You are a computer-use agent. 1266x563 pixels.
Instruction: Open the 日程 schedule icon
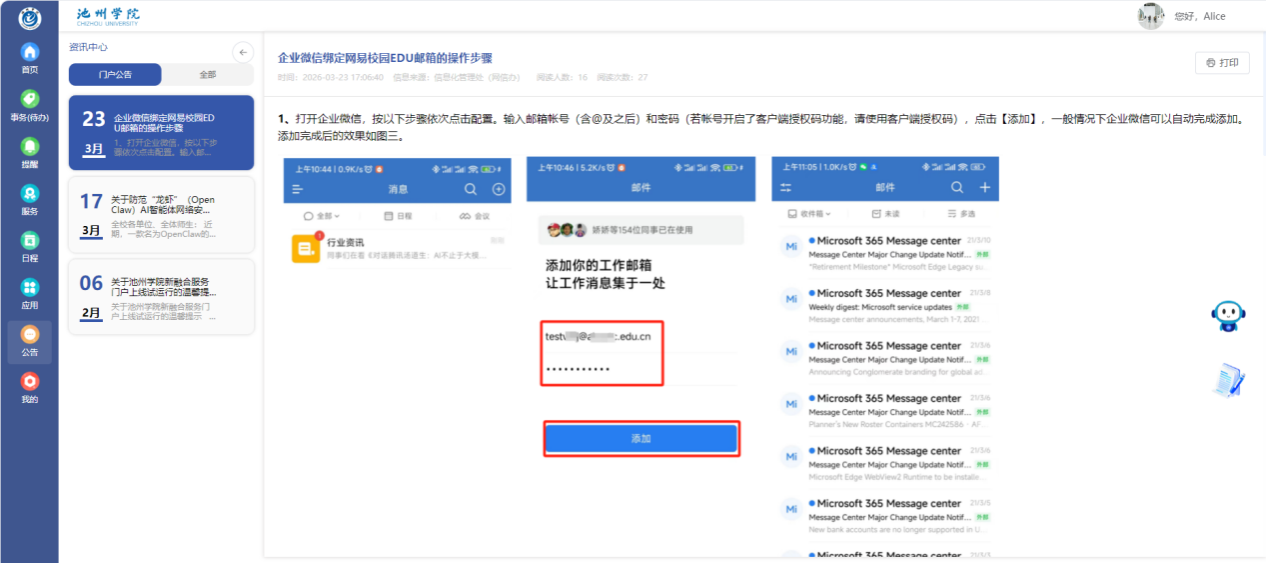30,245
